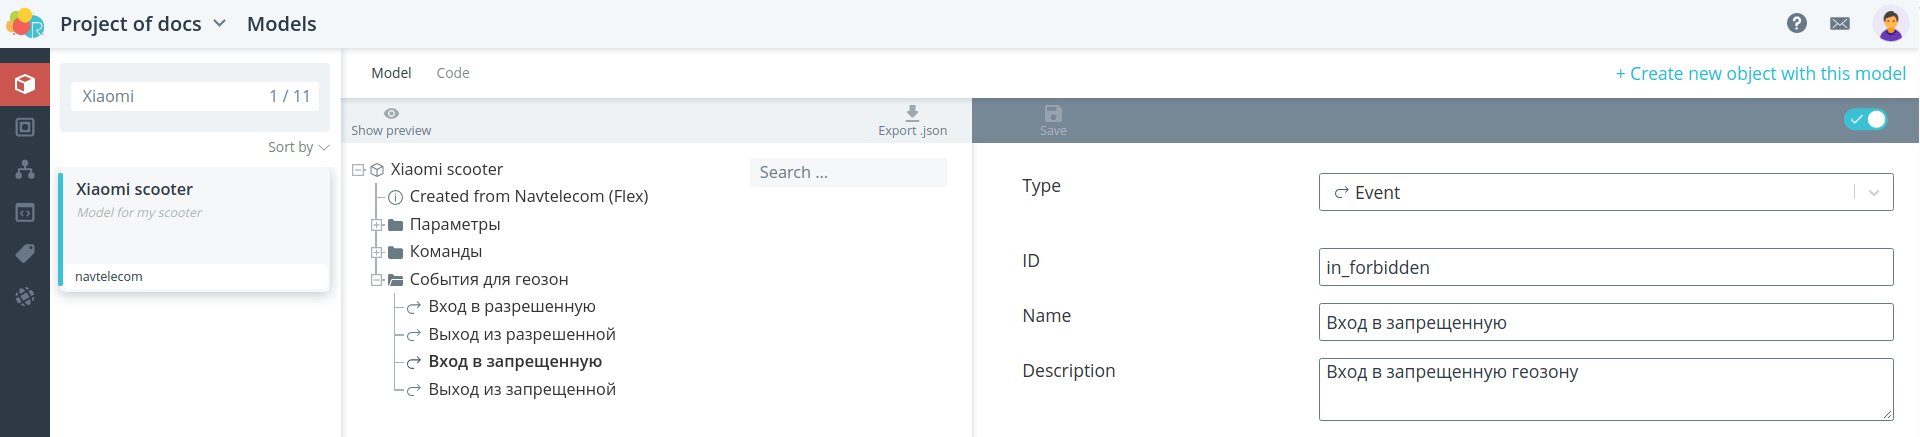Open the tags sidebar icon
This screenshot has height=437, width=1920.
(x=25, y=254)
